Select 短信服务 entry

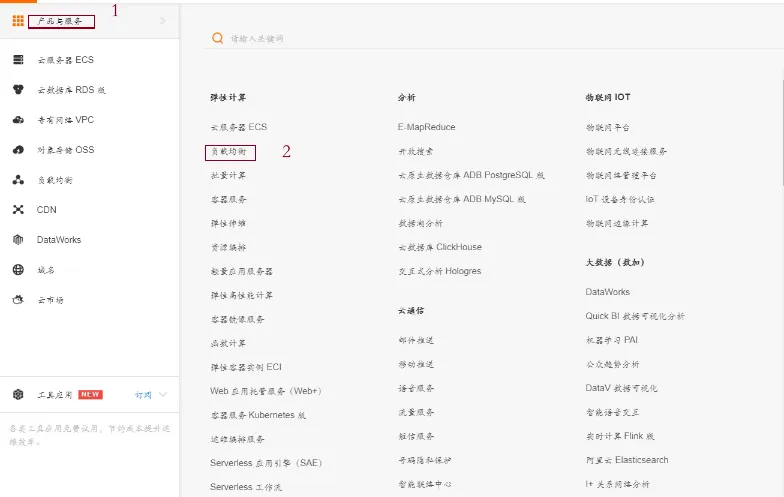coord(416,436)
